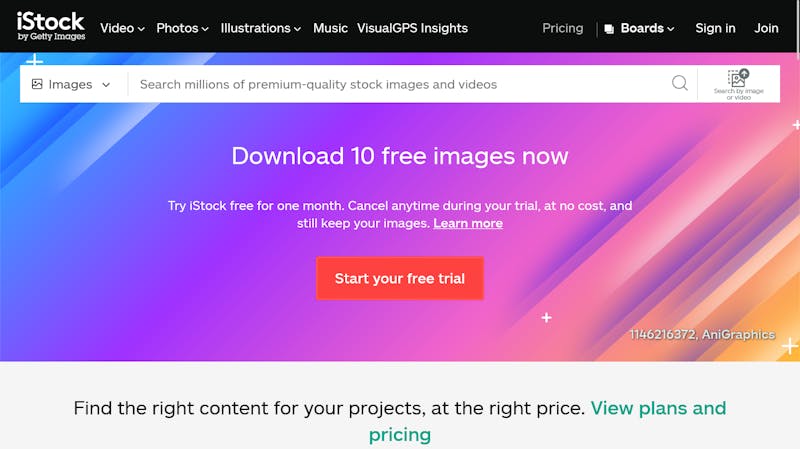800x449 pixels.
Task: Open VisualGPS Insights
Action: 412,28
